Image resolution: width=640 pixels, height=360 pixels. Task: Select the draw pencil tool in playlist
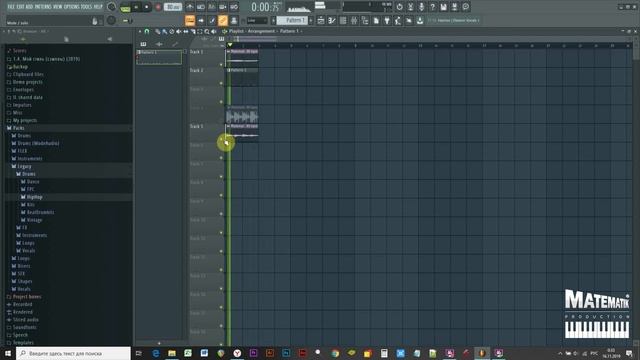[158, 31]
